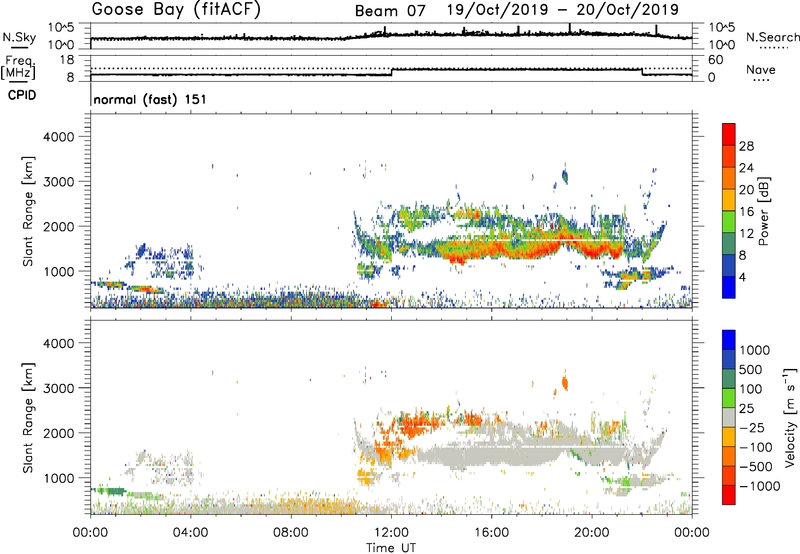Click the "28" Power color bar label

746,146
